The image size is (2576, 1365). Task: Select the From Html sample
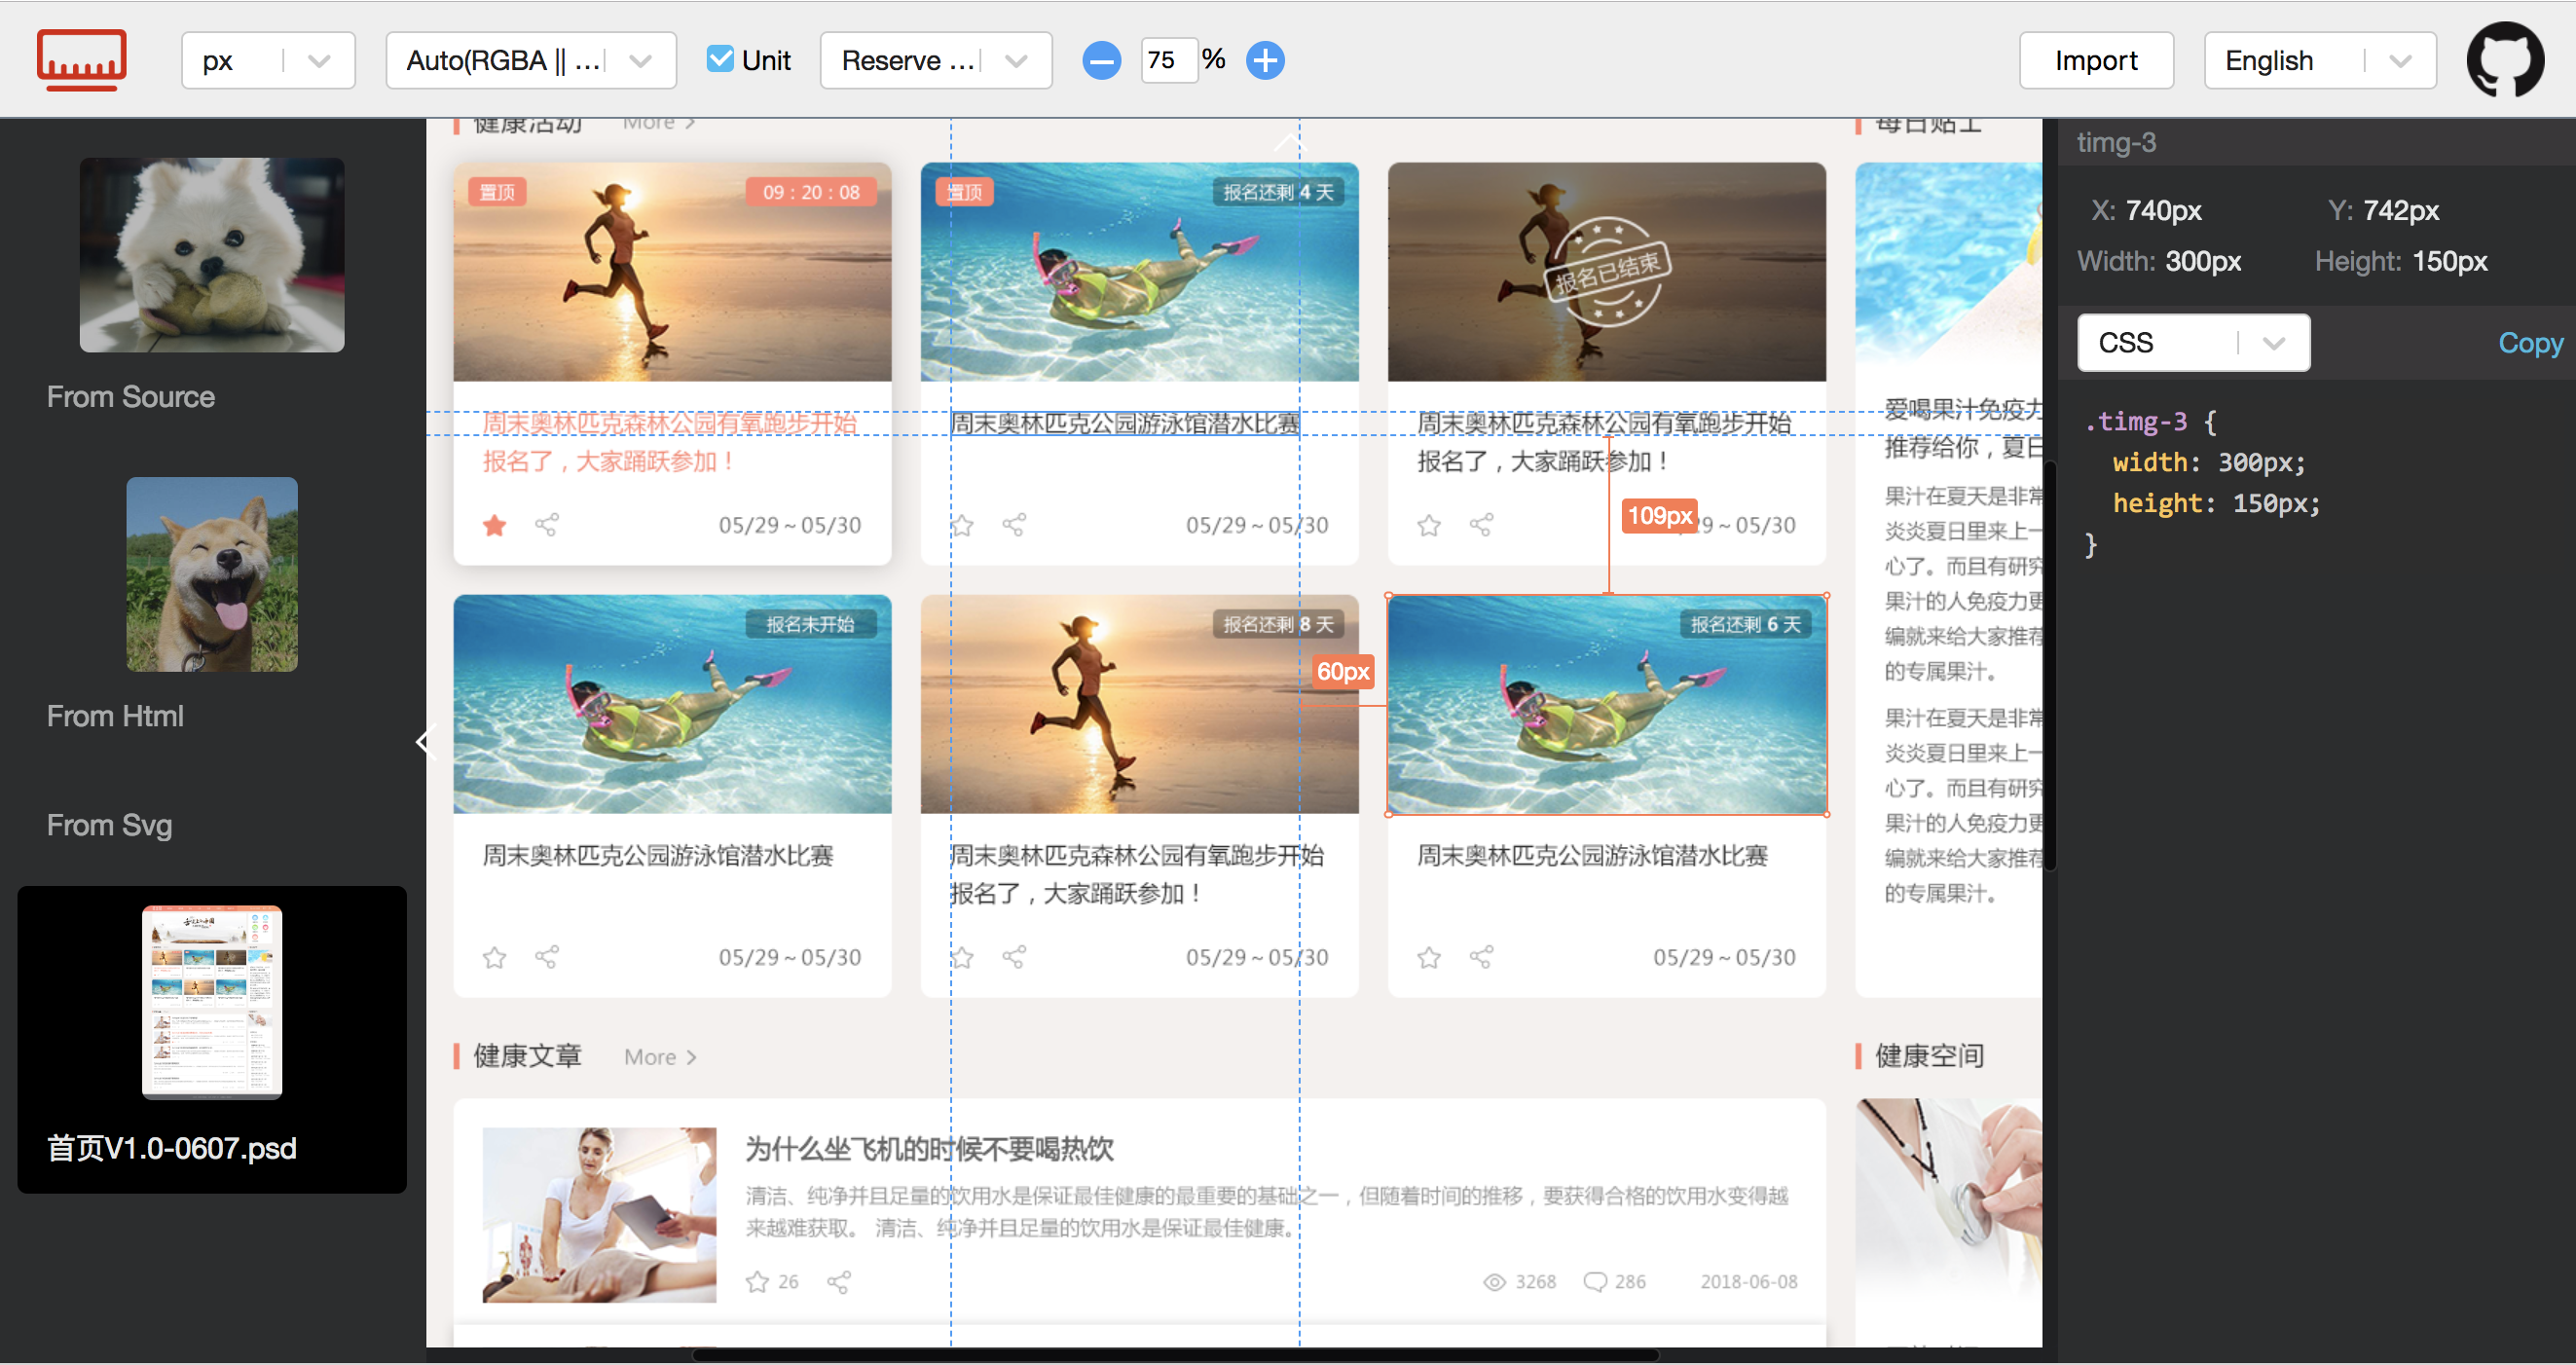click(212, 575)
